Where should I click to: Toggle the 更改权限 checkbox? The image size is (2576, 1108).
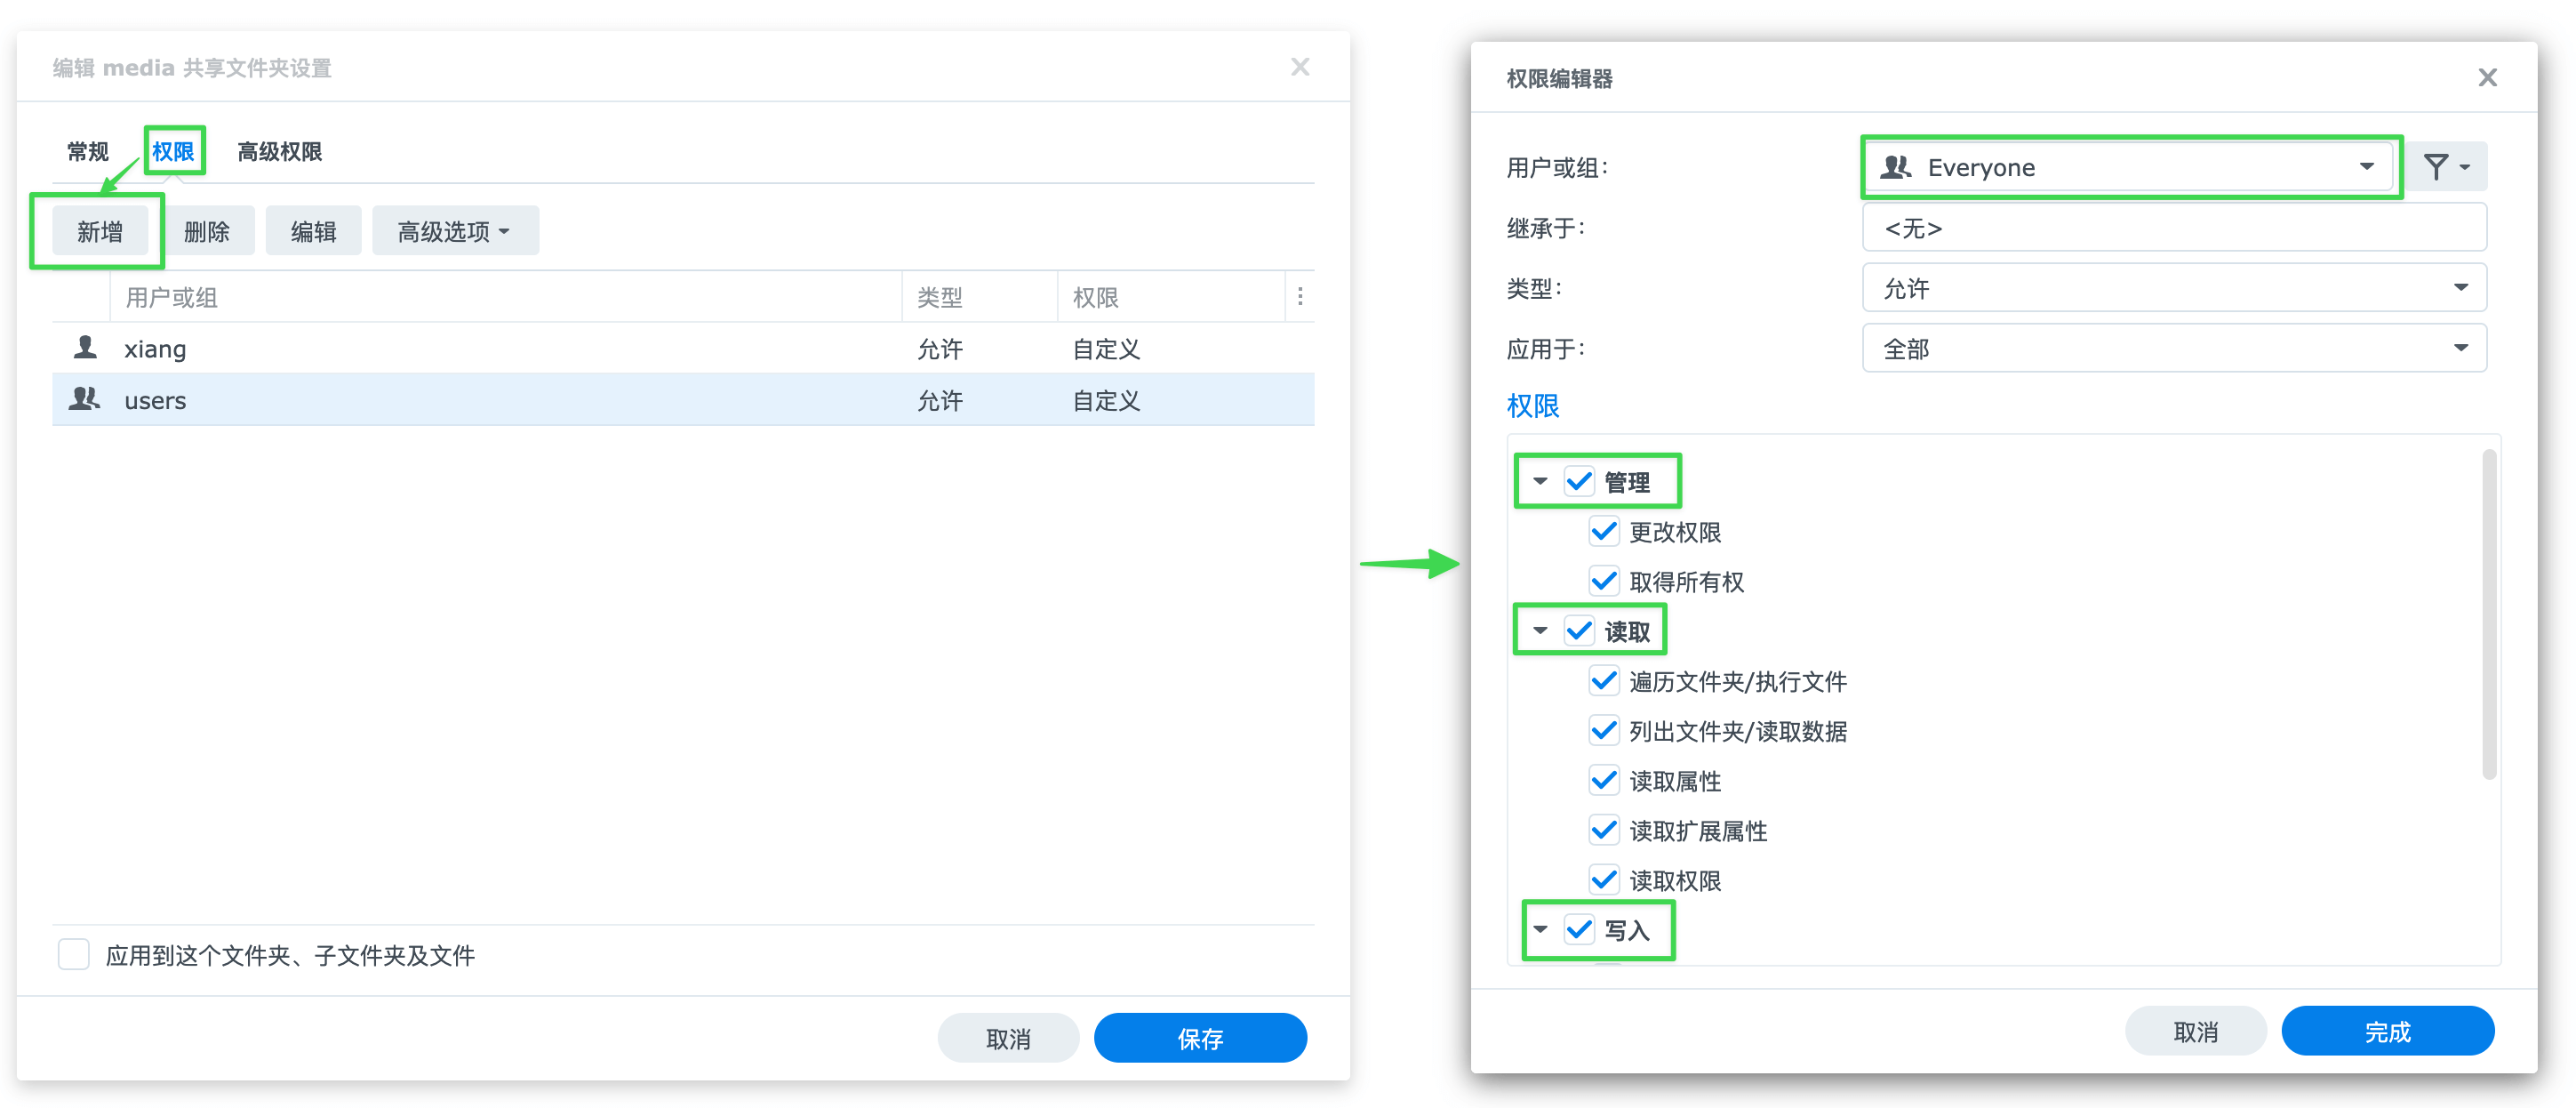coord(1604,532)
